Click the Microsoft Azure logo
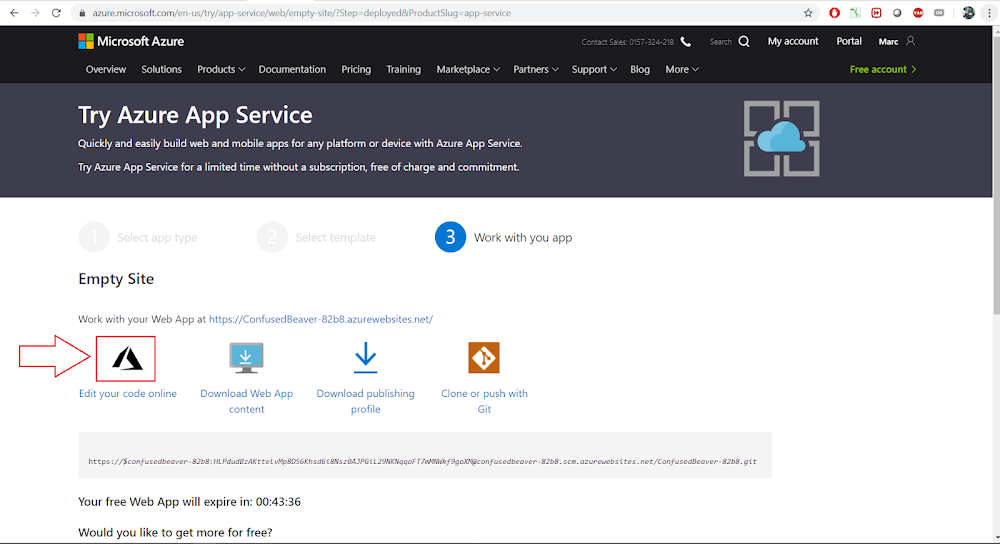This screenshot has width=1000, height=544. tap(131, 41)
